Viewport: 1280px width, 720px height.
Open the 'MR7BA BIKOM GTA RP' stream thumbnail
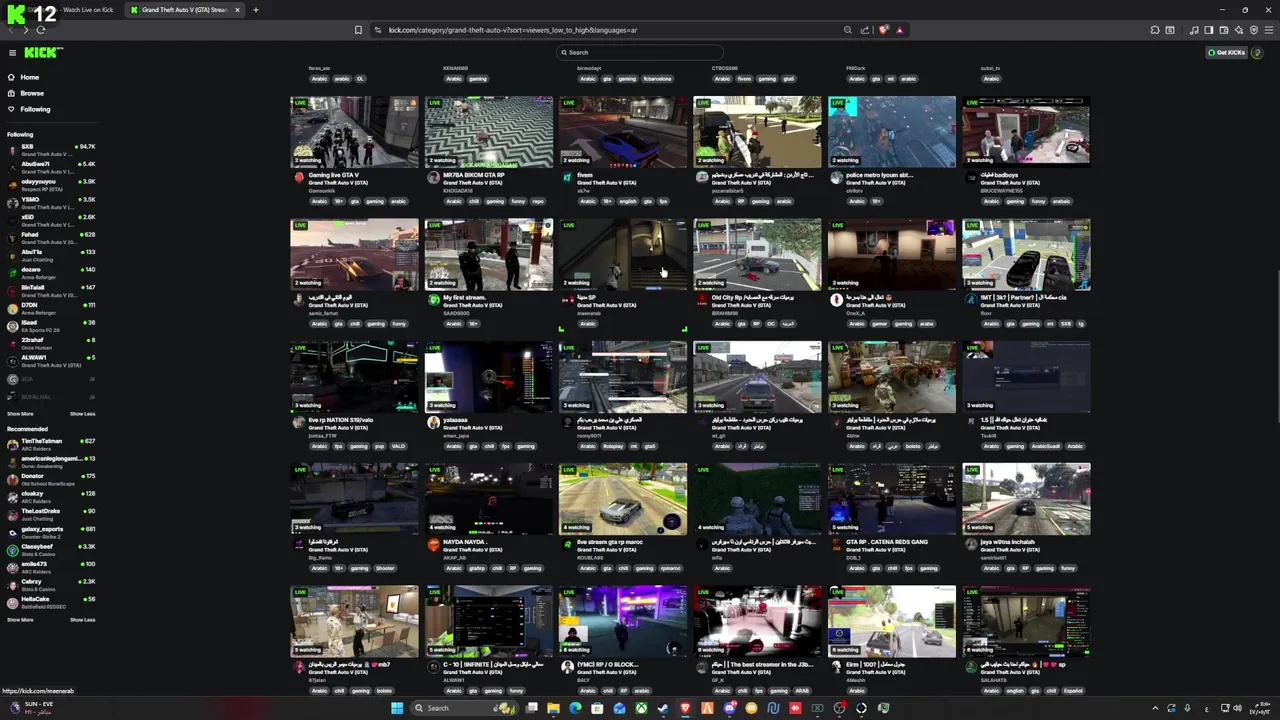pyautogui.click(x=488, y=131)
